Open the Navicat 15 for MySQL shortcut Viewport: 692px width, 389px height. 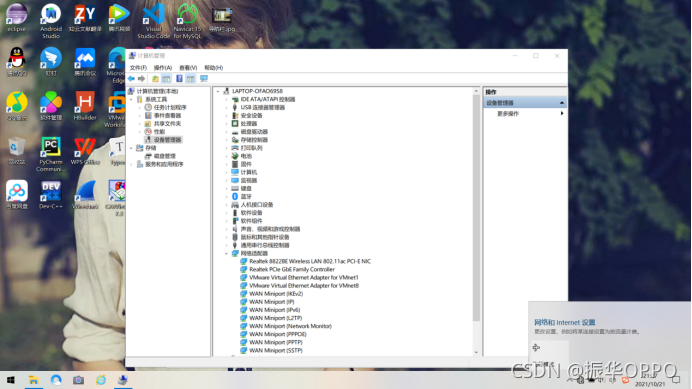[187, 21]
